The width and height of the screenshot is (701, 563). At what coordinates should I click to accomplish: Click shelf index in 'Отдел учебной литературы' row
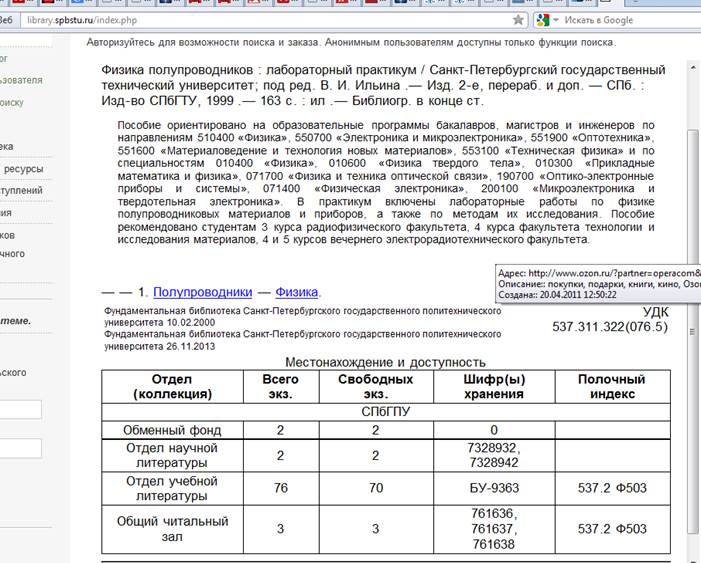click(x=612, y=488)
